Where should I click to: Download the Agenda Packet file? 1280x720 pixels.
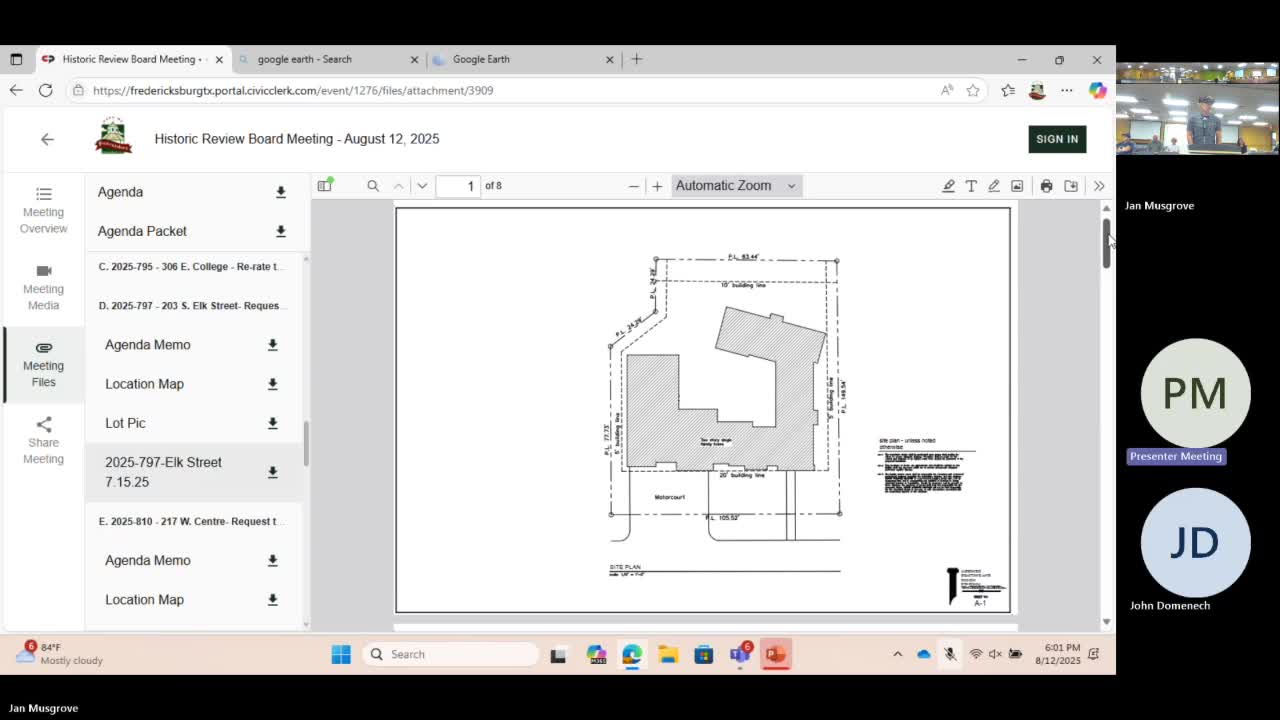(281, 231)
